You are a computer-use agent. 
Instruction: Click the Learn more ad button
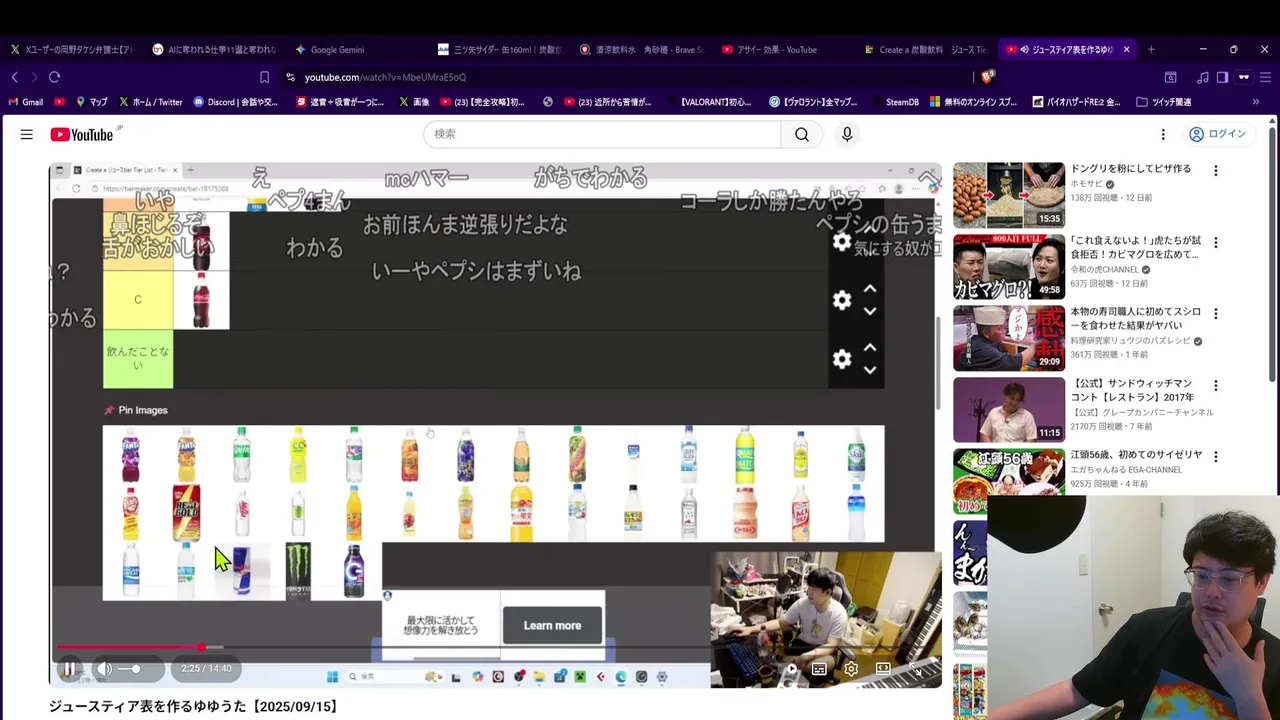pyautogui.click(x=552, y=625)
